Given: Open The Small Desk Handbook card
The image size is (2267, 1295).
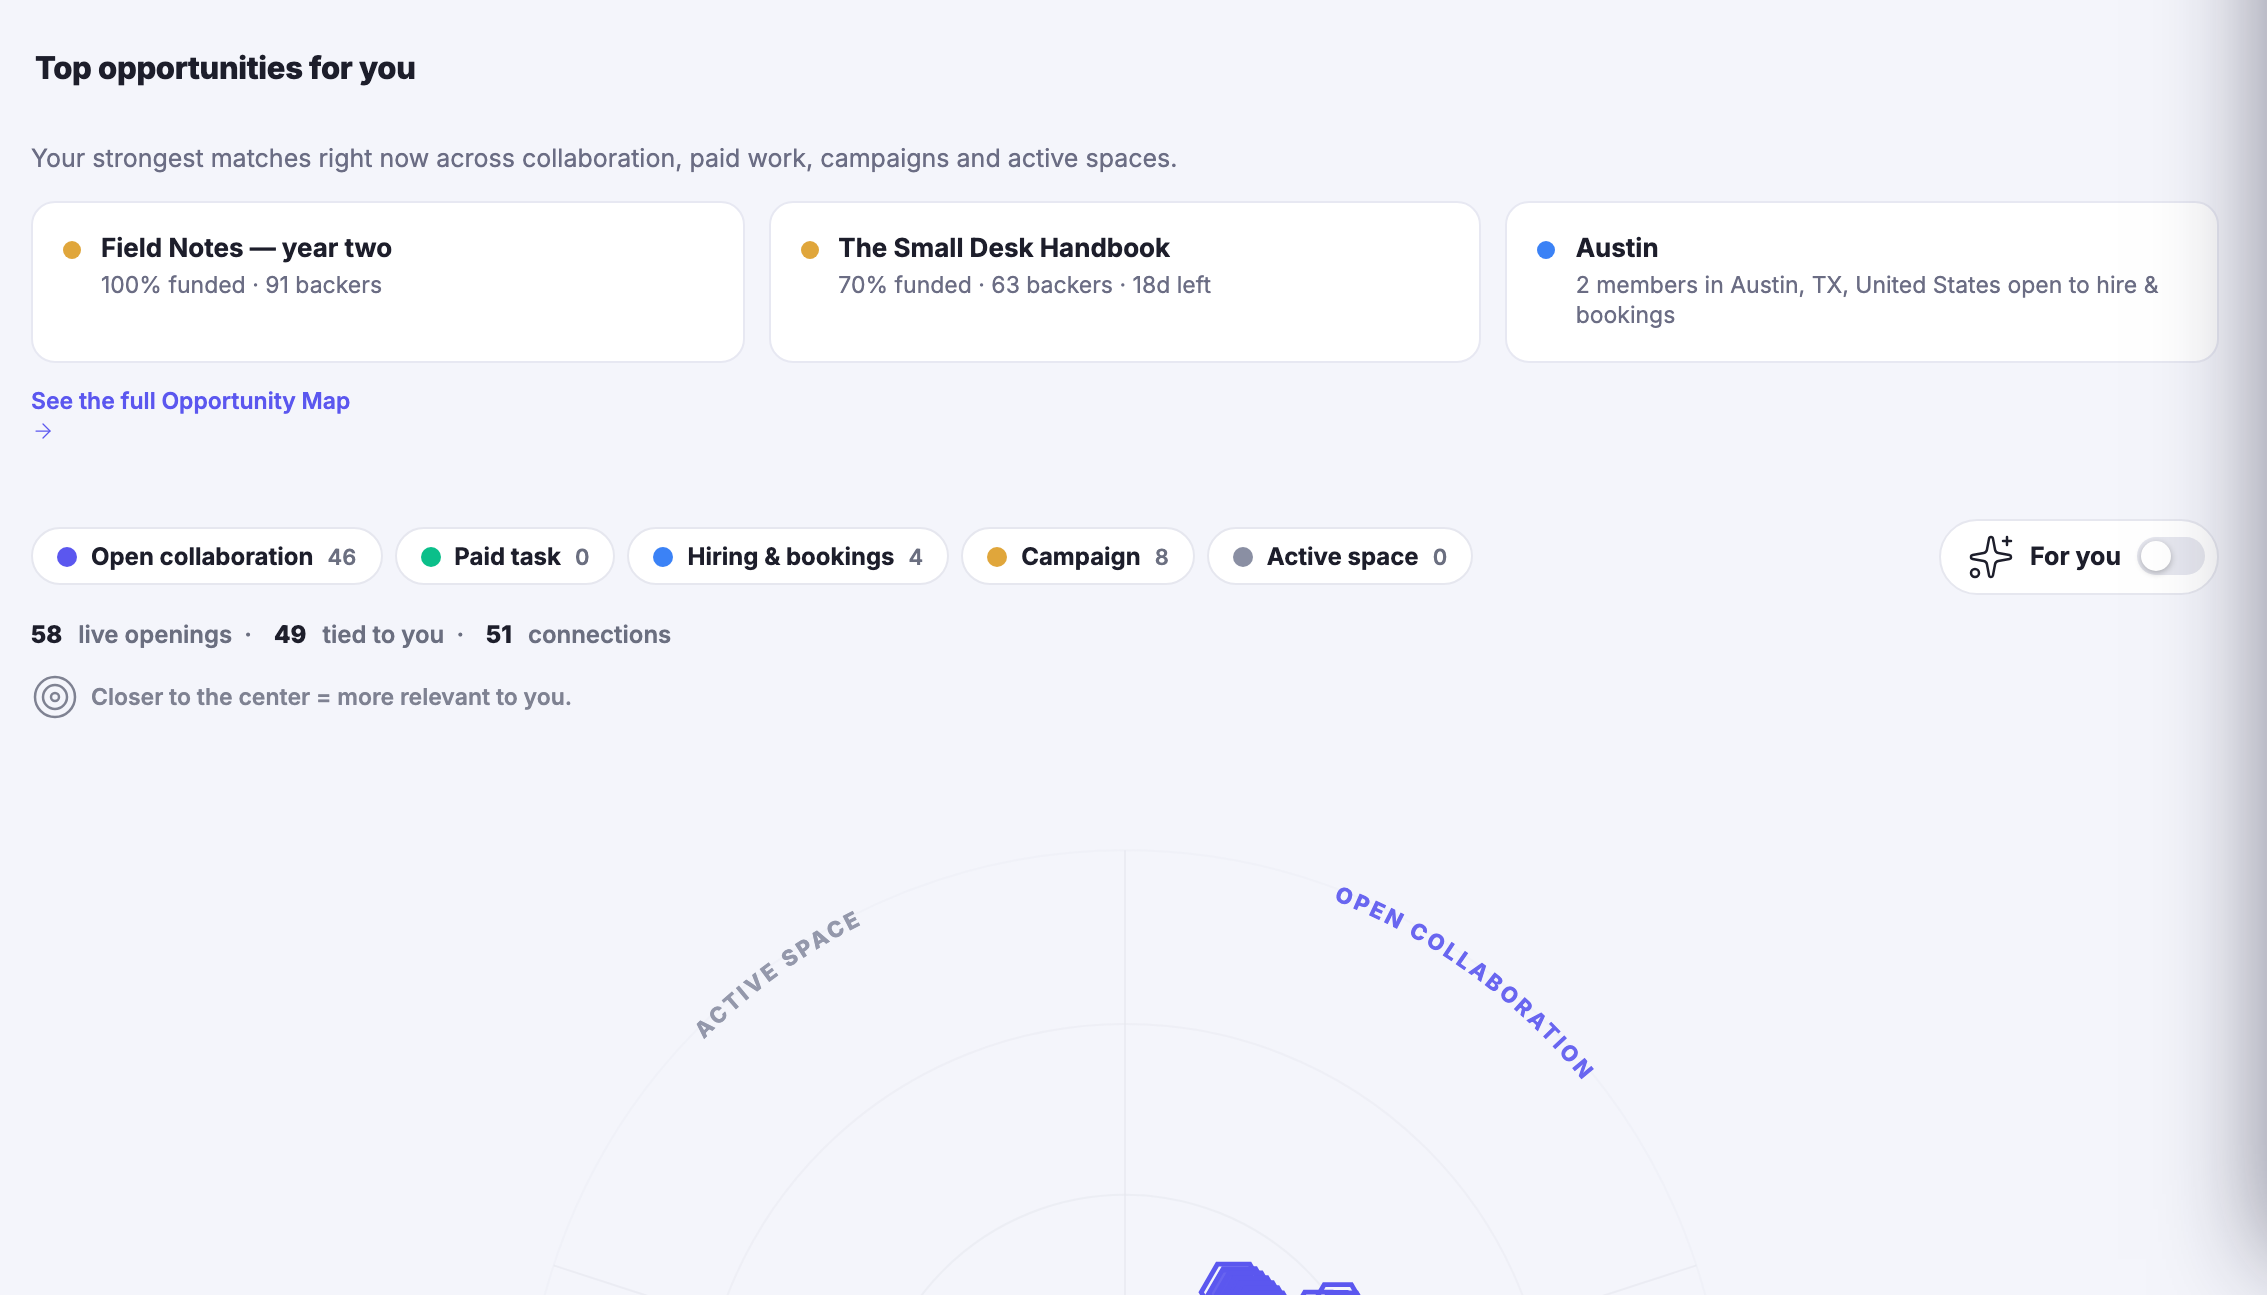Looking at the screenshot, I should coord(1125,282).
